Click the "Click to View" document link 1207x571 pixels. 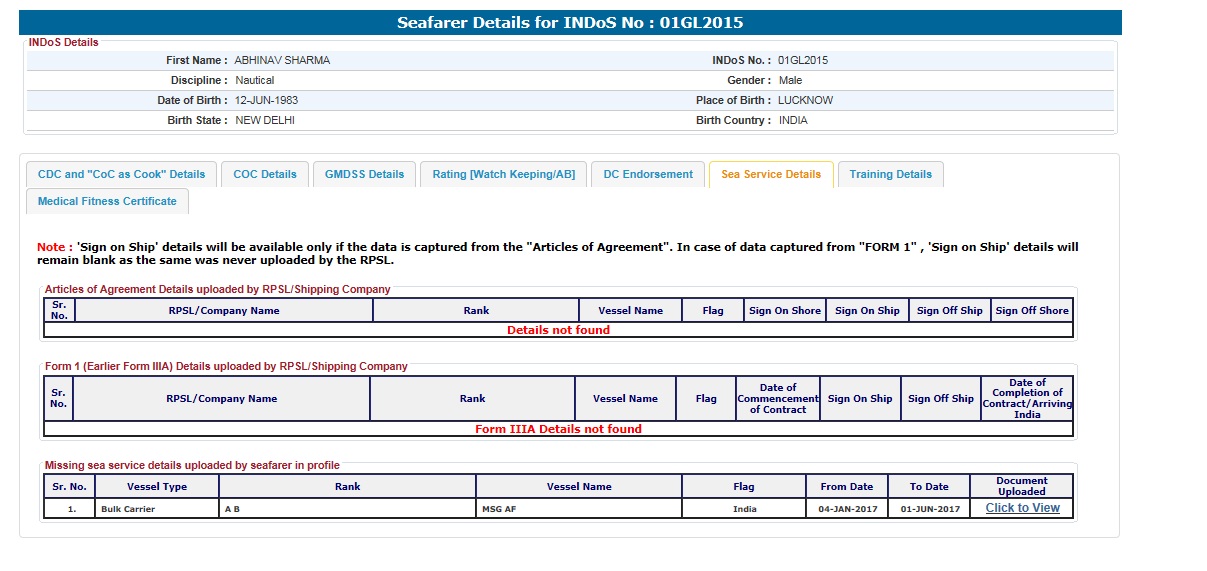(1022, 508)
